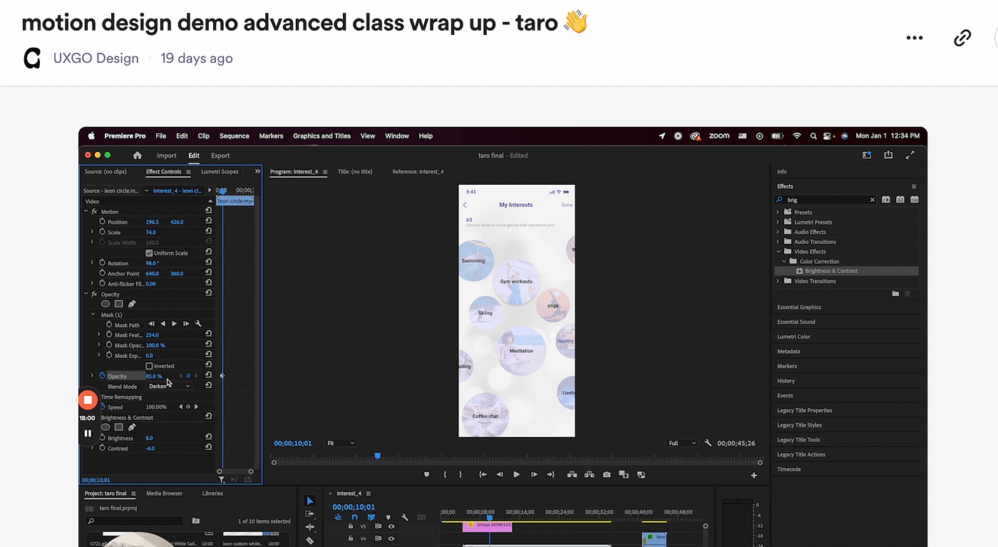Select the opacity pen mask tool
The image size is (998, 547).
[x=132, y=304]
